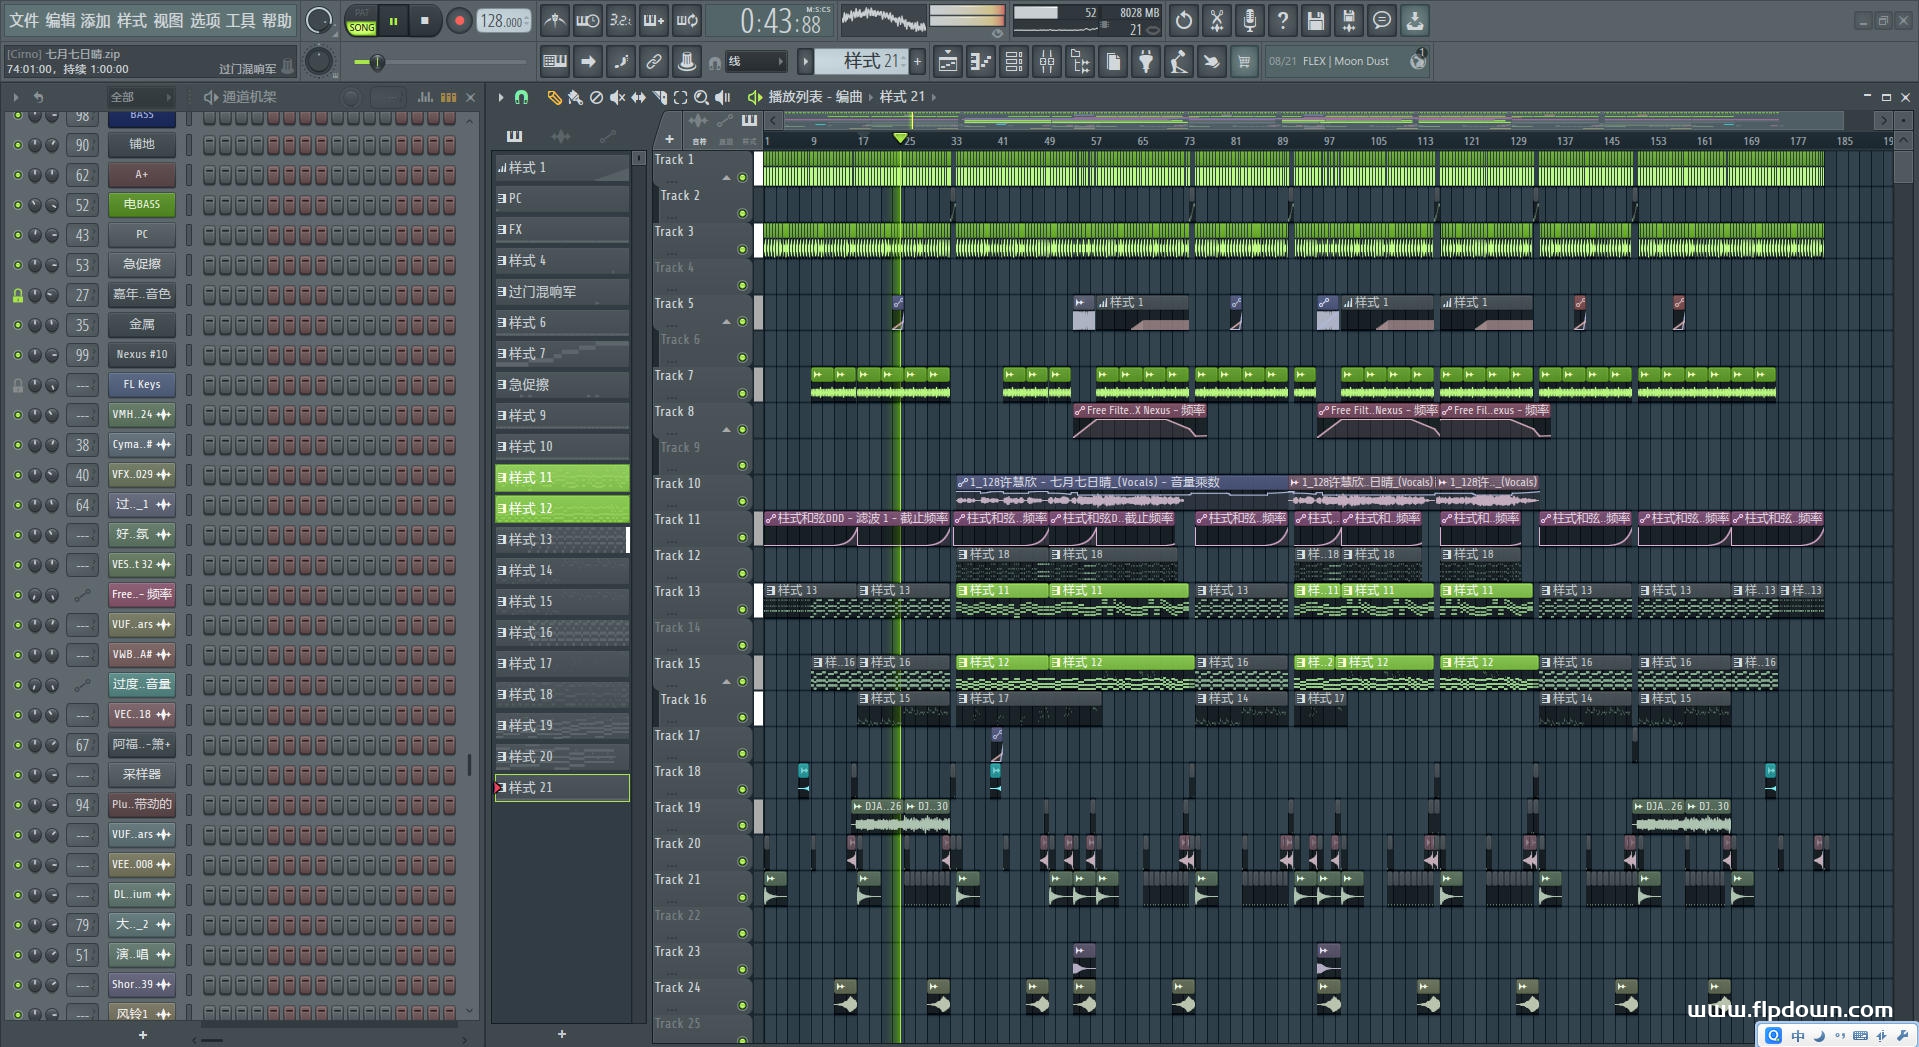Open the 全部 channel filter dropdown
The image size is (1919, 1047).
click(140, 97)
